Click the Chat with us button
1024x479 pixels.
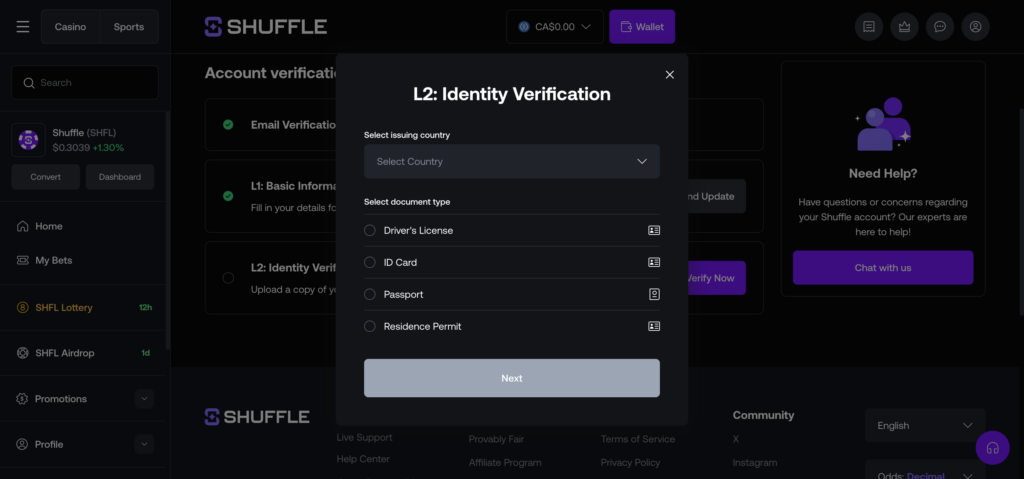click(x=883, y=268)
